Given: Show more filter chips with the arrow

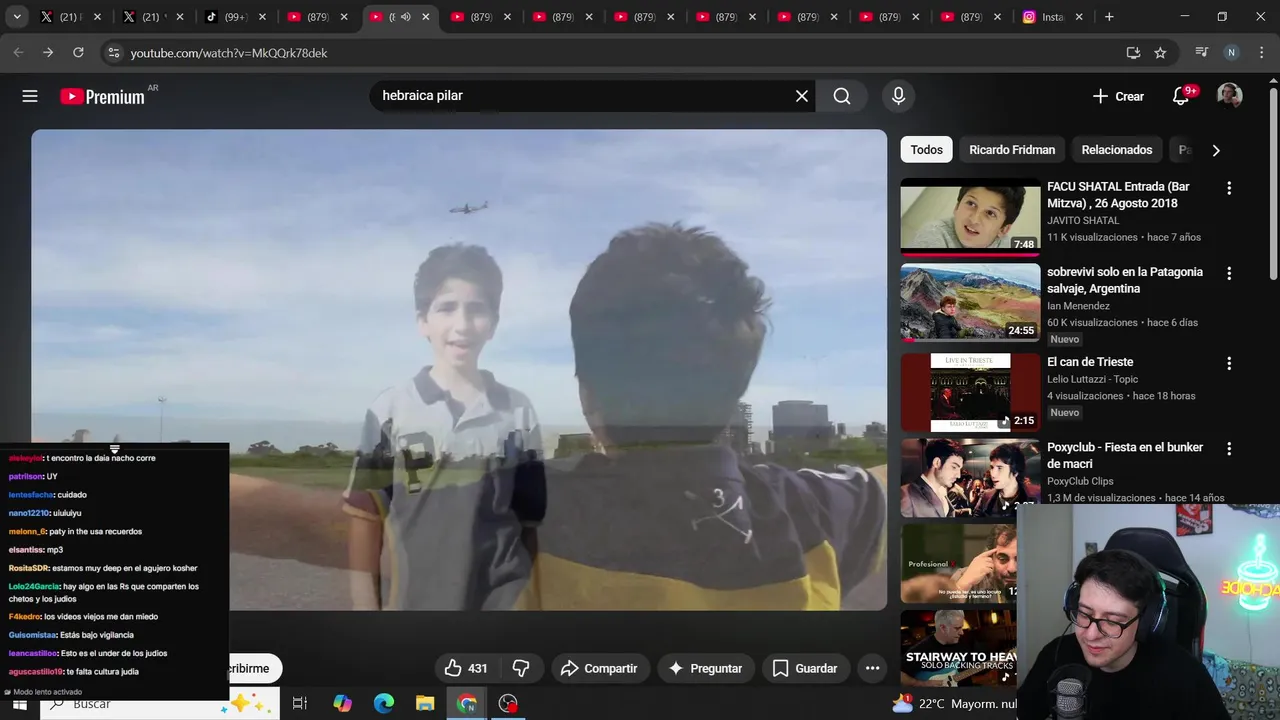Looking at the screenshot, I should click(x=1216, y=150).
